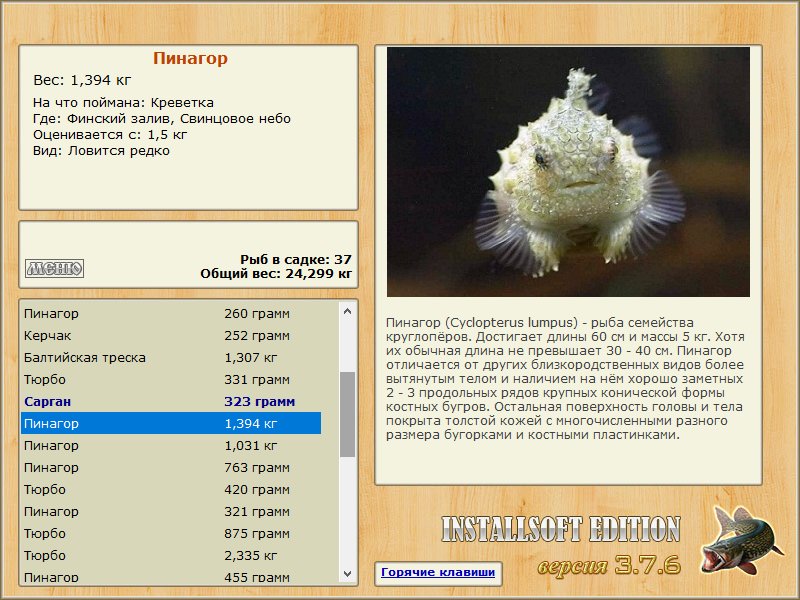The width and height of the screenshot is (800, 600).
Task: Select the Тюрбо 420 грамм row
Action: click(171, 489)
